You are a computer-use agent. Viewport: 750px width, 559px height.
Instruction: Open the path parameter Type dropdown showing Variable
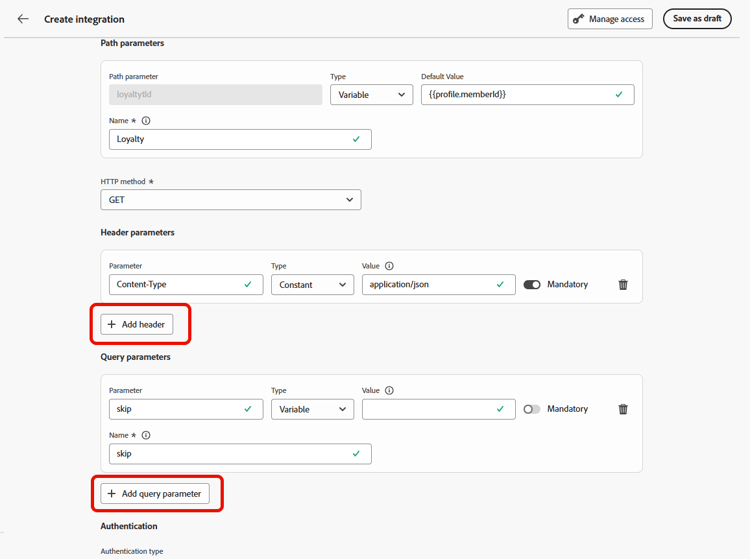371,95
